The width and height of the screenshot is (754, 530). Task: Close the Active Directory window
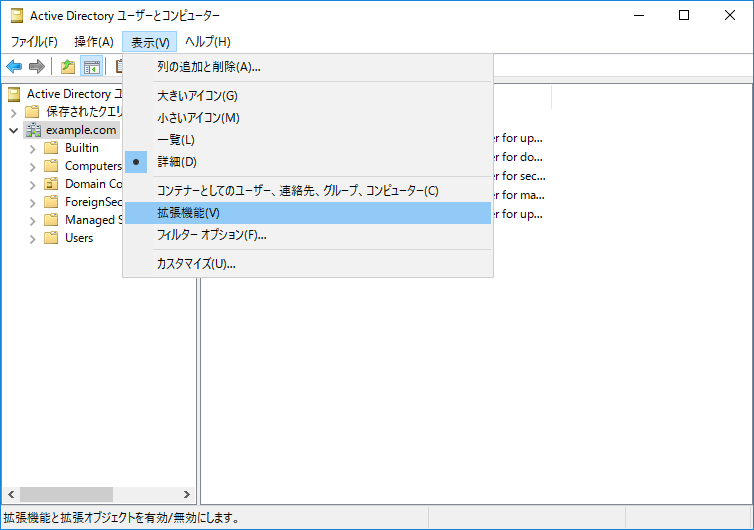click(729, 15)
